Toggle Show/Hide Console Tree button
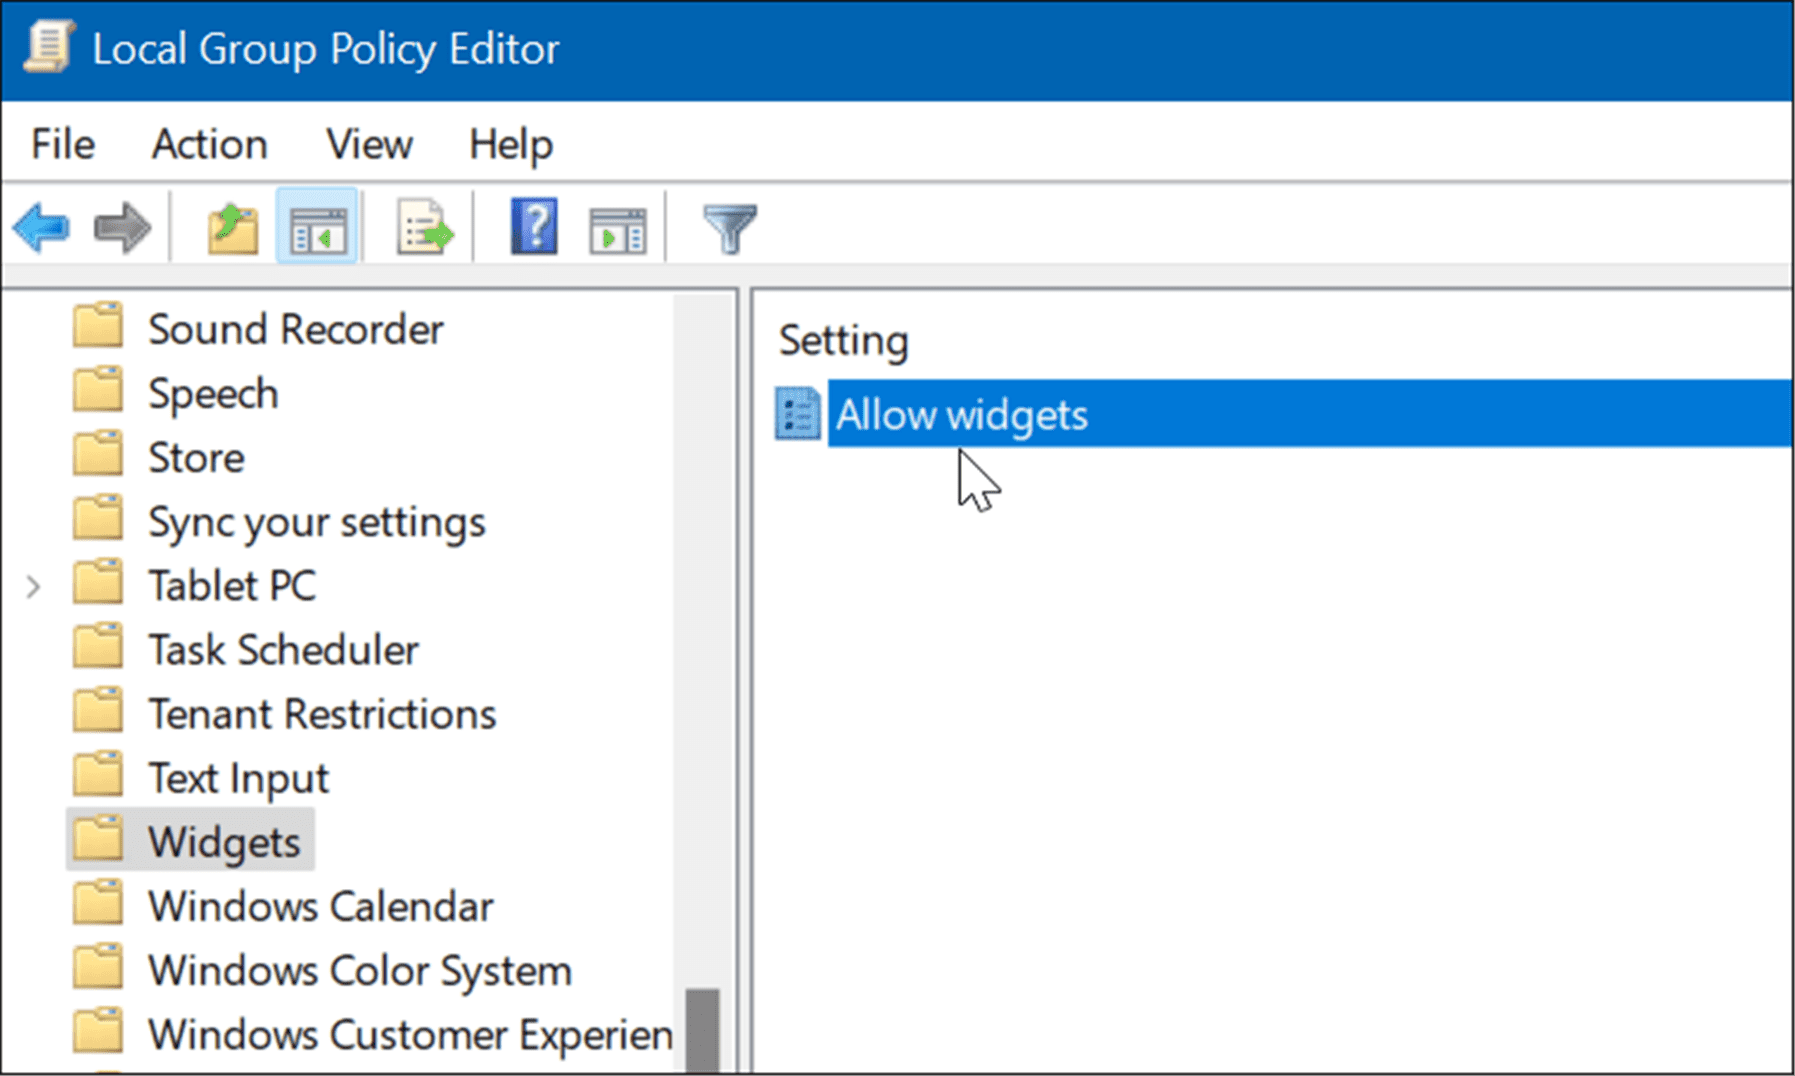The image size is (1795, 1076). click(317, 228)
